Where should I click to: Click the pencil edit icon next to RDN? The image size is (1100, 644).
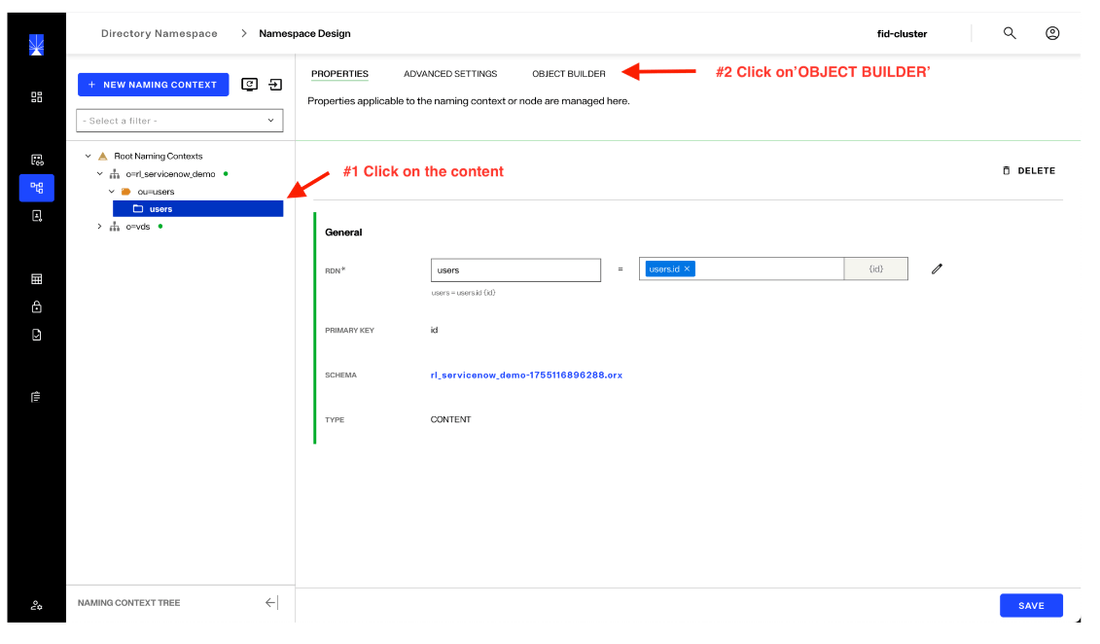[937, 269]
